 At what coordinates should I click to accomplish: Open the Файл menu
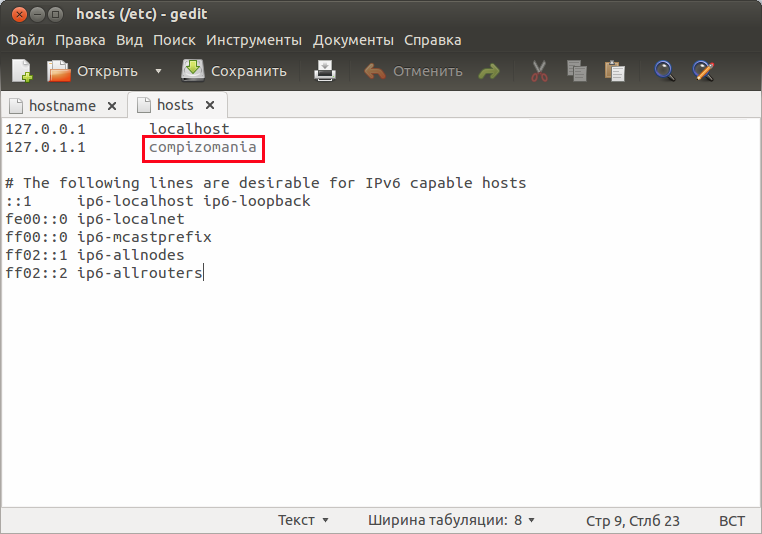point(25,40)
